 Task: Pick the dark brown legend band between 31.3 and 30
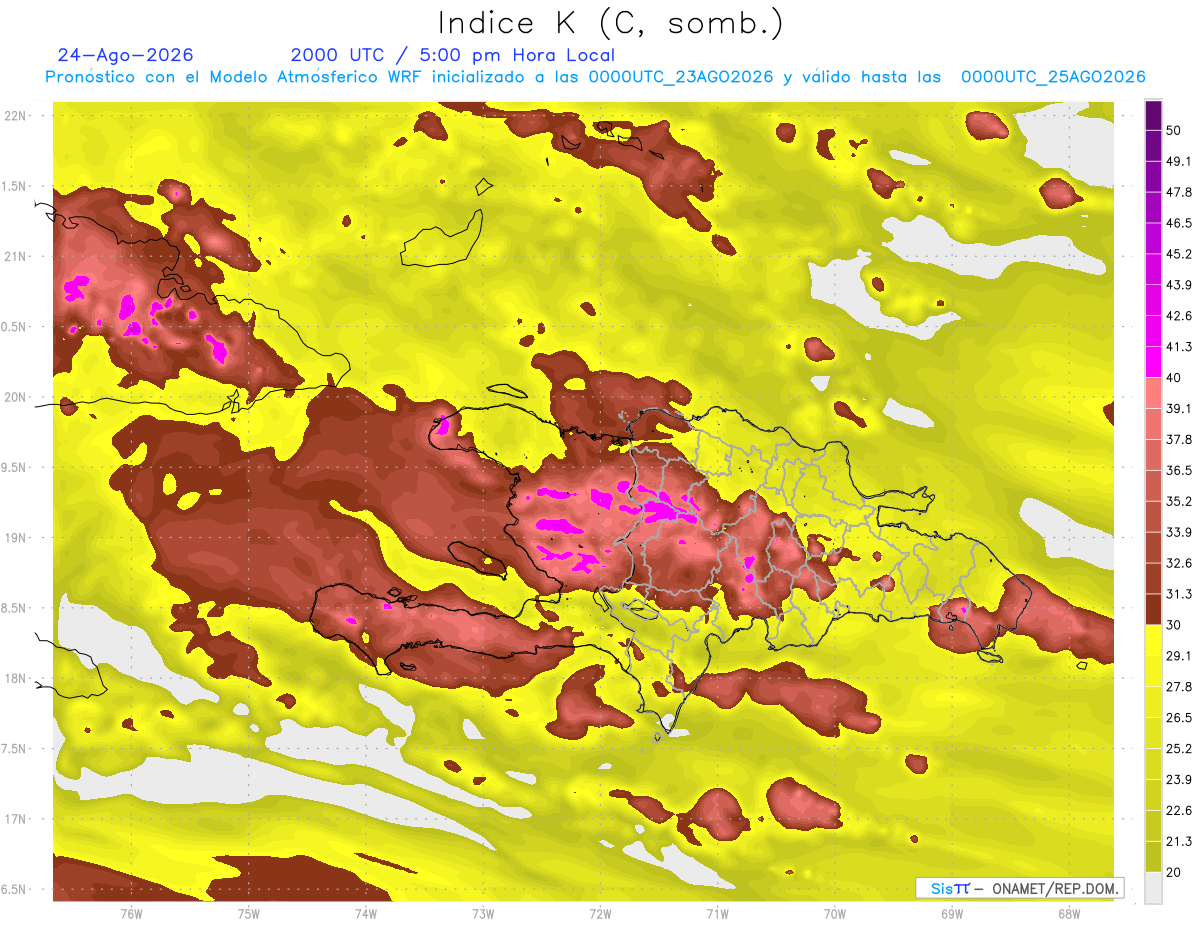click(1153, 609)
